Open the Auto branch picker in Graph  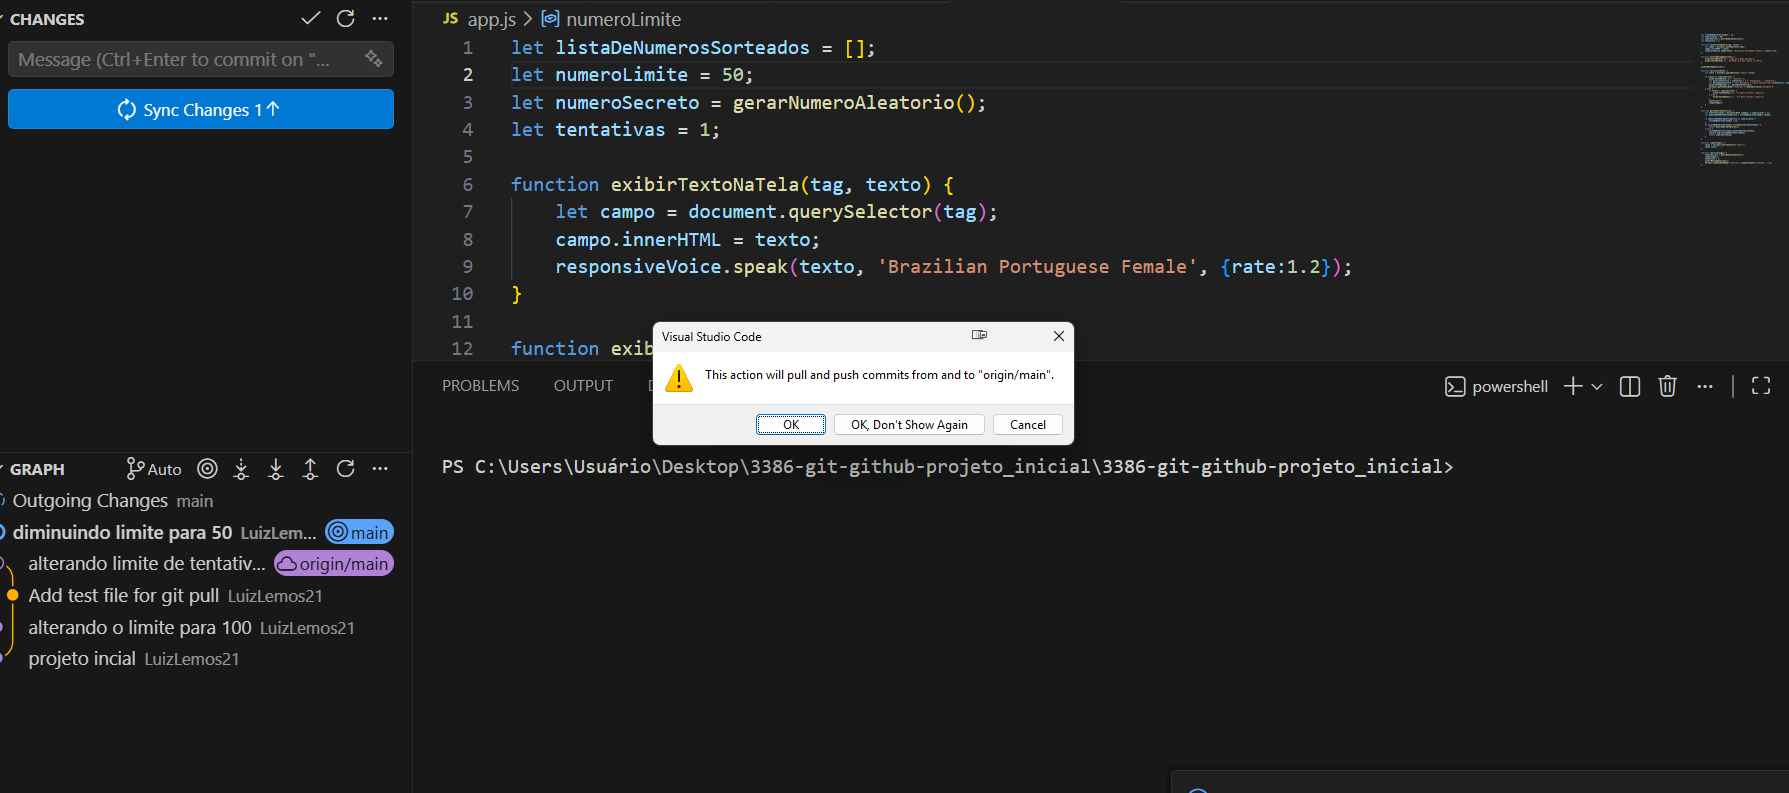click(154, 469)
